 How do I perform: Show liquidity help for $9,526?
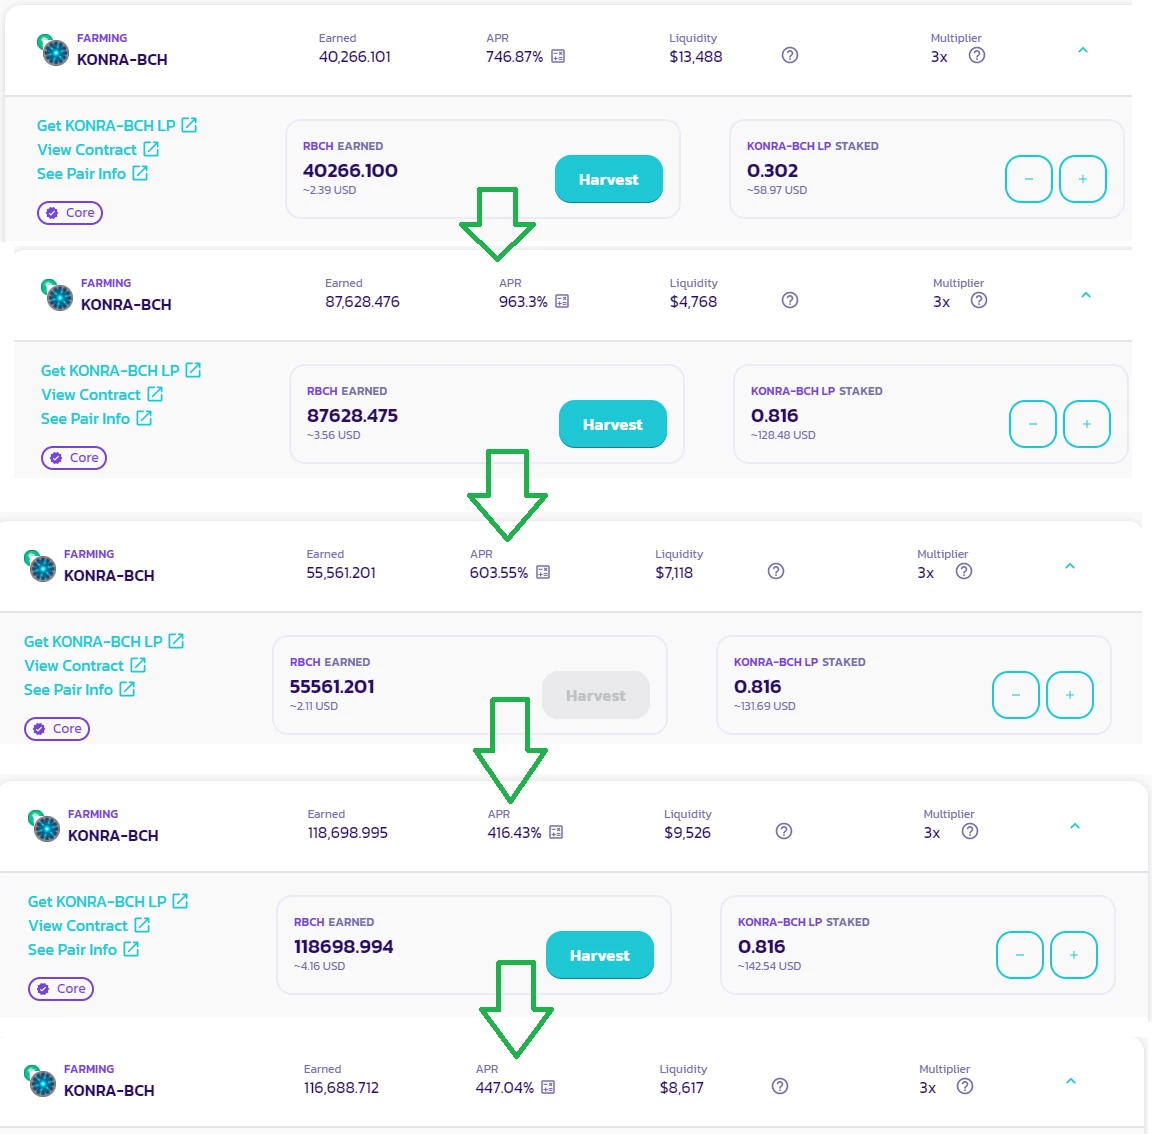click(x=784, y=831)
